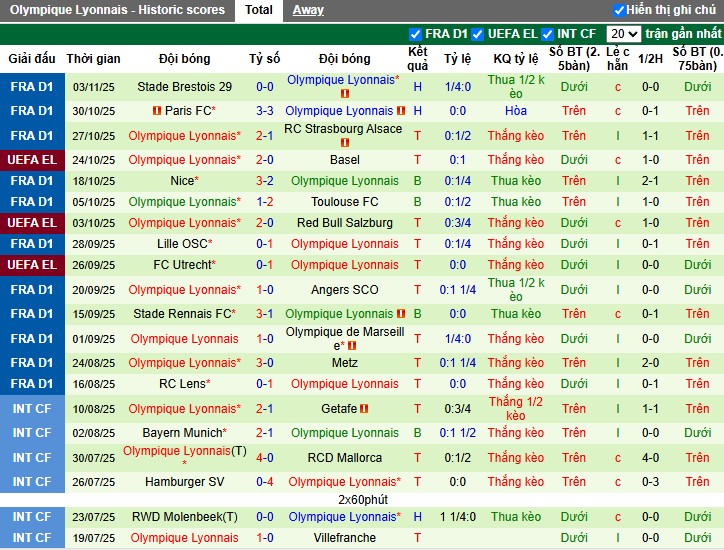Select the INT CF label on 10/08/25 row
This screenshot has height=550, width=724.
tap(32, 409)
